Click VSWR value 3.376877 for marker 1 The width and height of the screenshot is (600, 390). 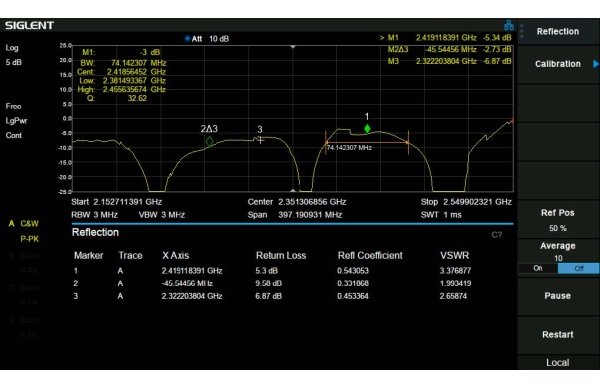[455, 271]
